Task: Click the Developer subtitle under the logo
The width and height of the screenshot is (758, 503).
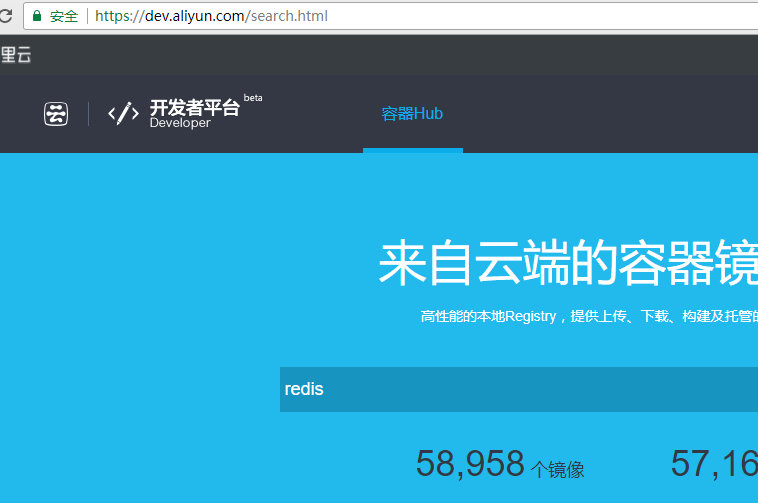Action: click(x=180, y=124)
